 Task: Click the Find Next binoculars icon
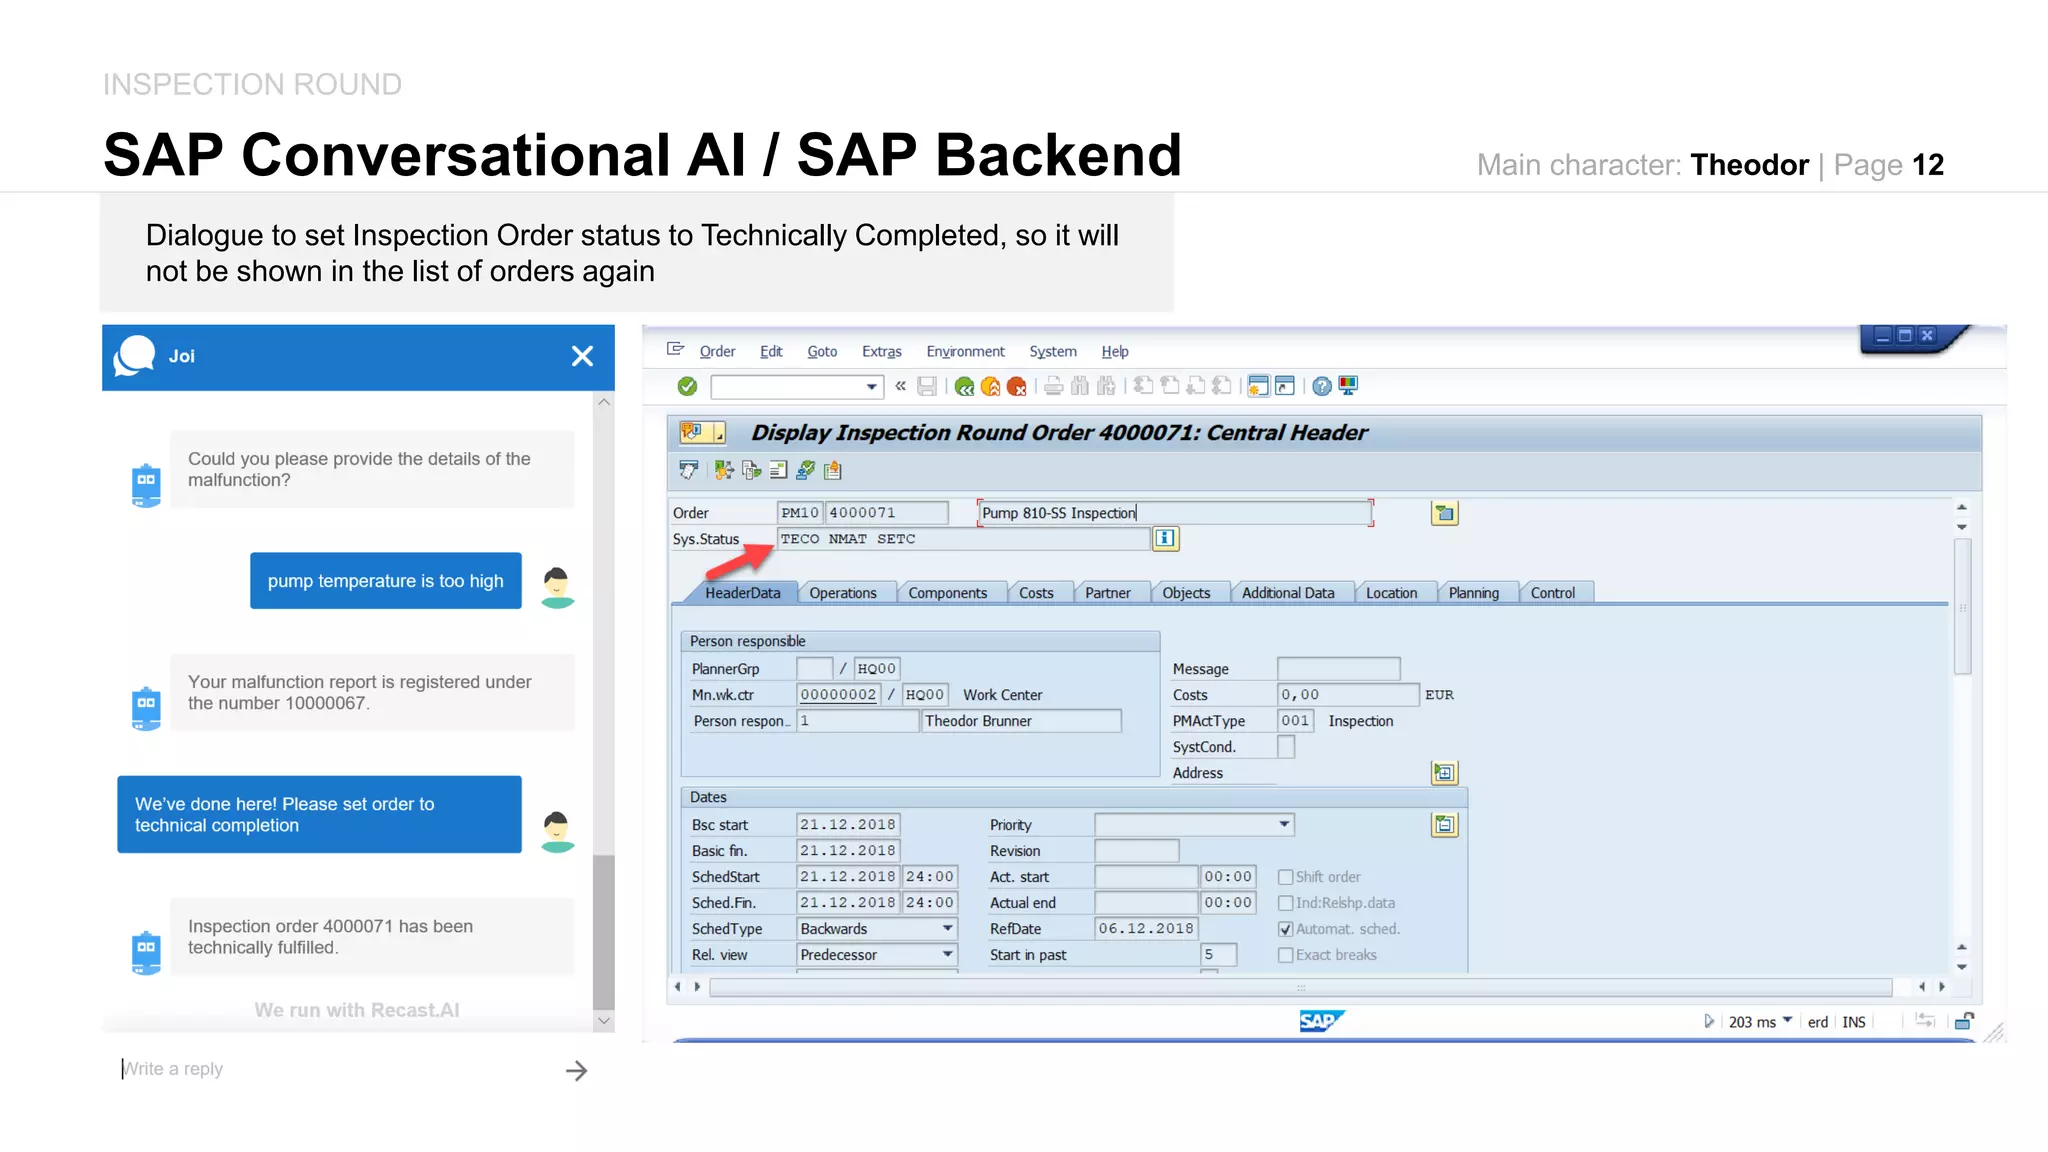pos(1106,386)
